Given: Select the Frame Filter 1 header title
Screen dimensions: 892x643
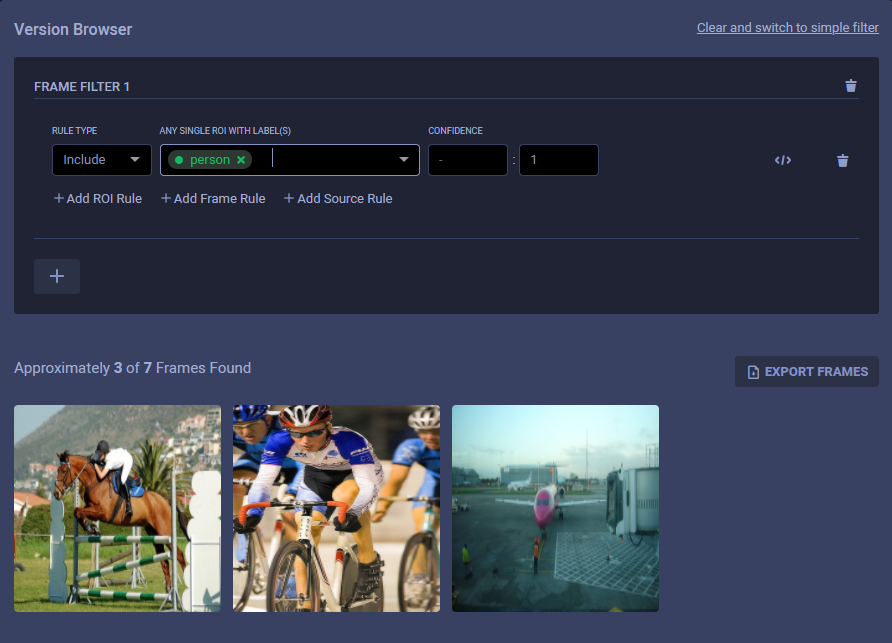Looking at the screenshot, I should pos(82,87).
